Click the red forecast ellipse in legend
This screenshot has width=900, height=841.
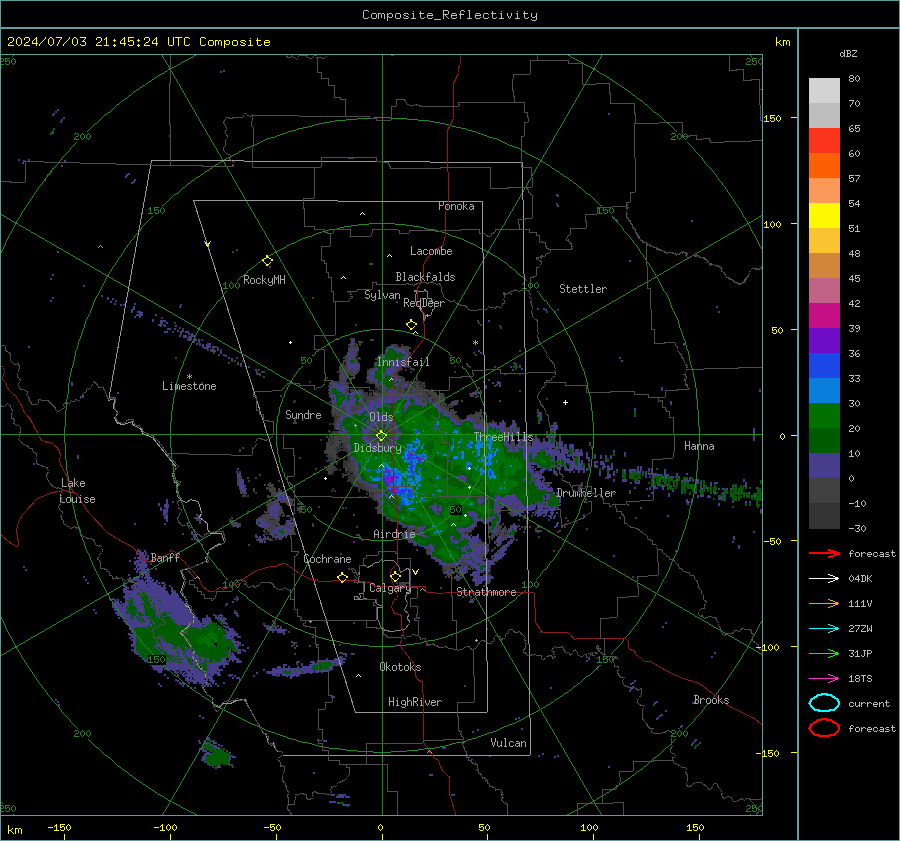824,728
